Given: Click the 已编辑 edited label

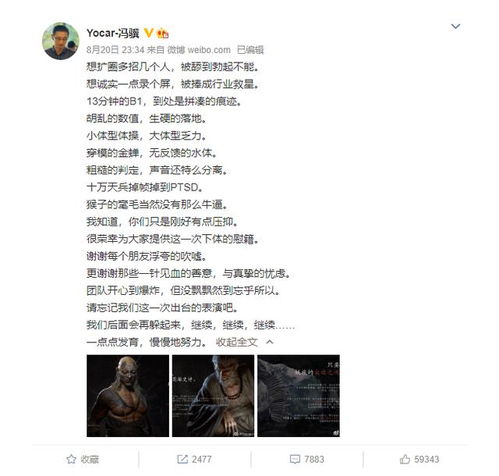Looking at the screenshot, I should point(250,50).
